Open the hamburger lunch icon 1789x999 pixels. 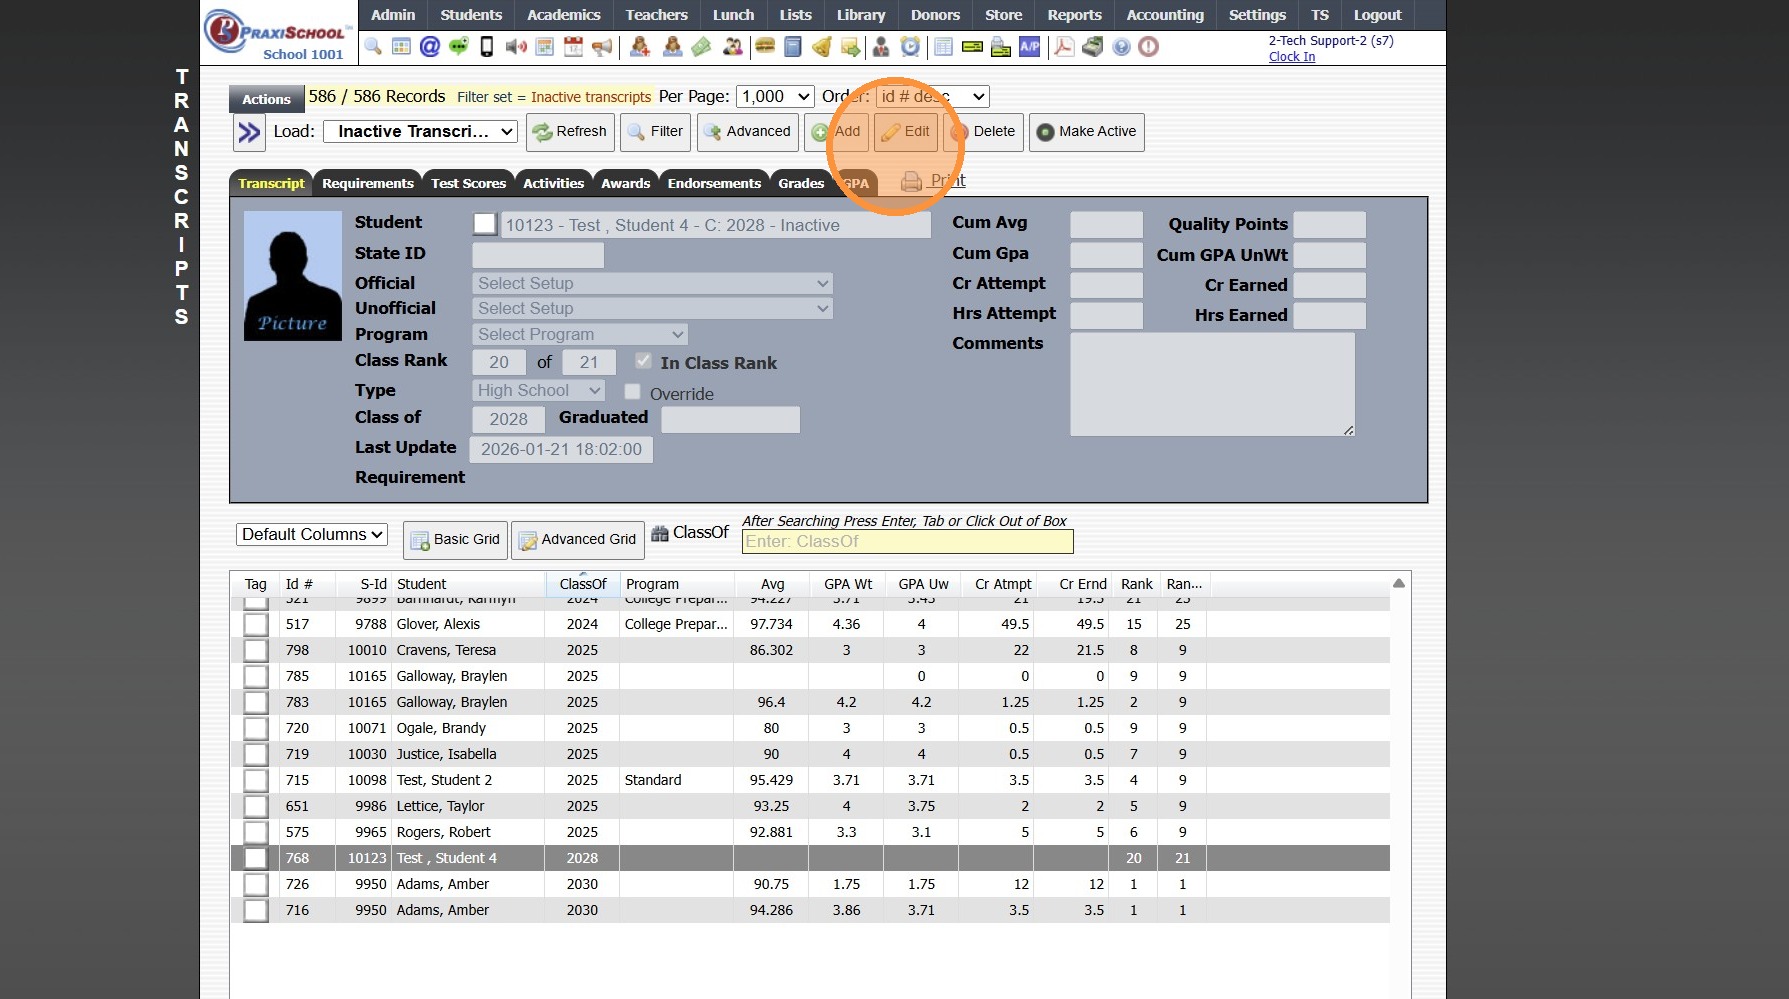(765, 47)
